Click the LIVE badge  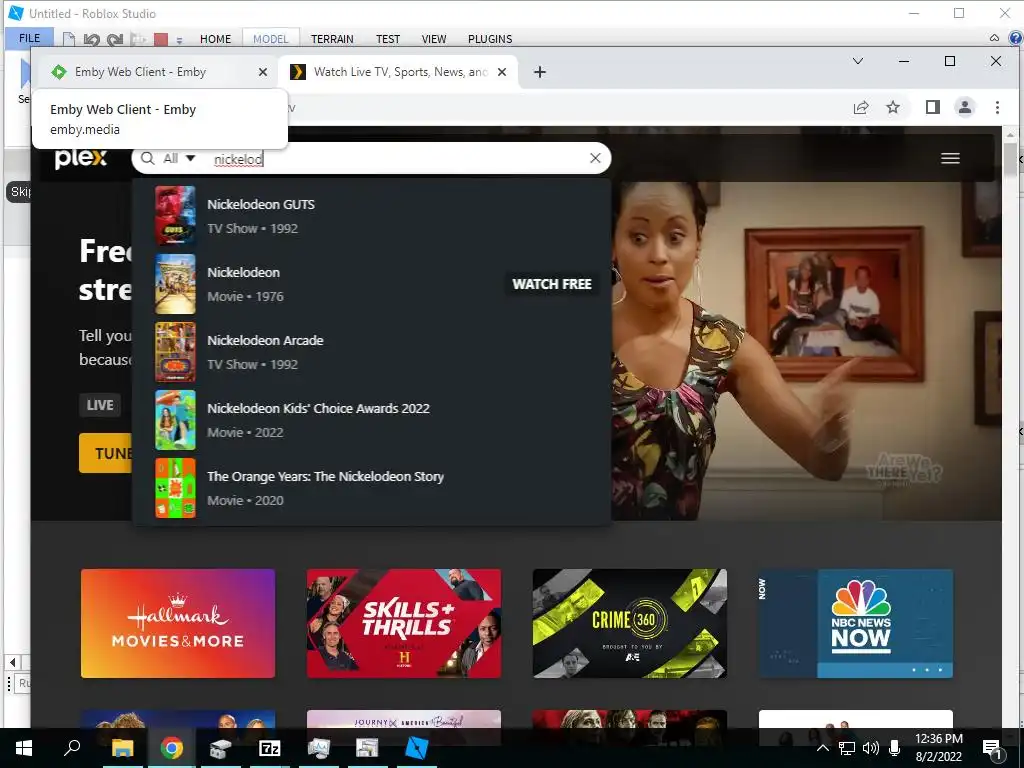[100, 405]
